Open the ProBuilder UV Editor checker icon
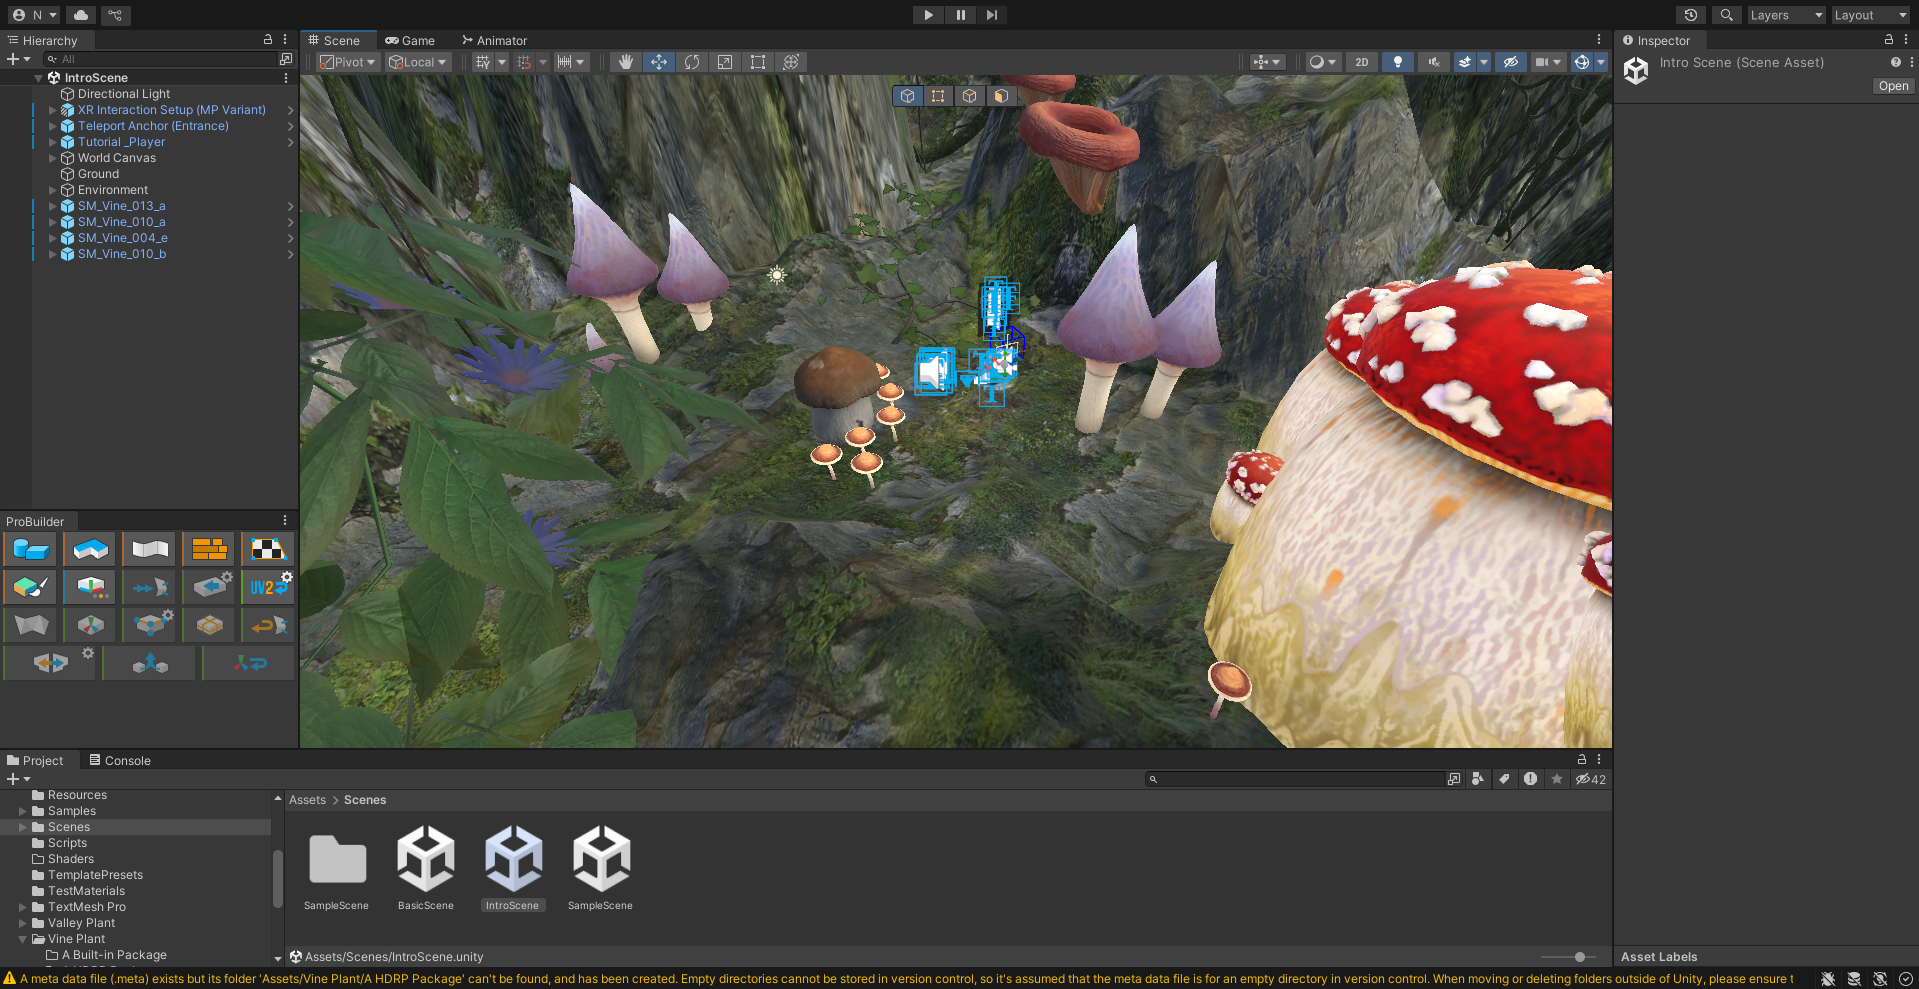The width and height of the screenshot is (1919, 989). click(267, 549)
